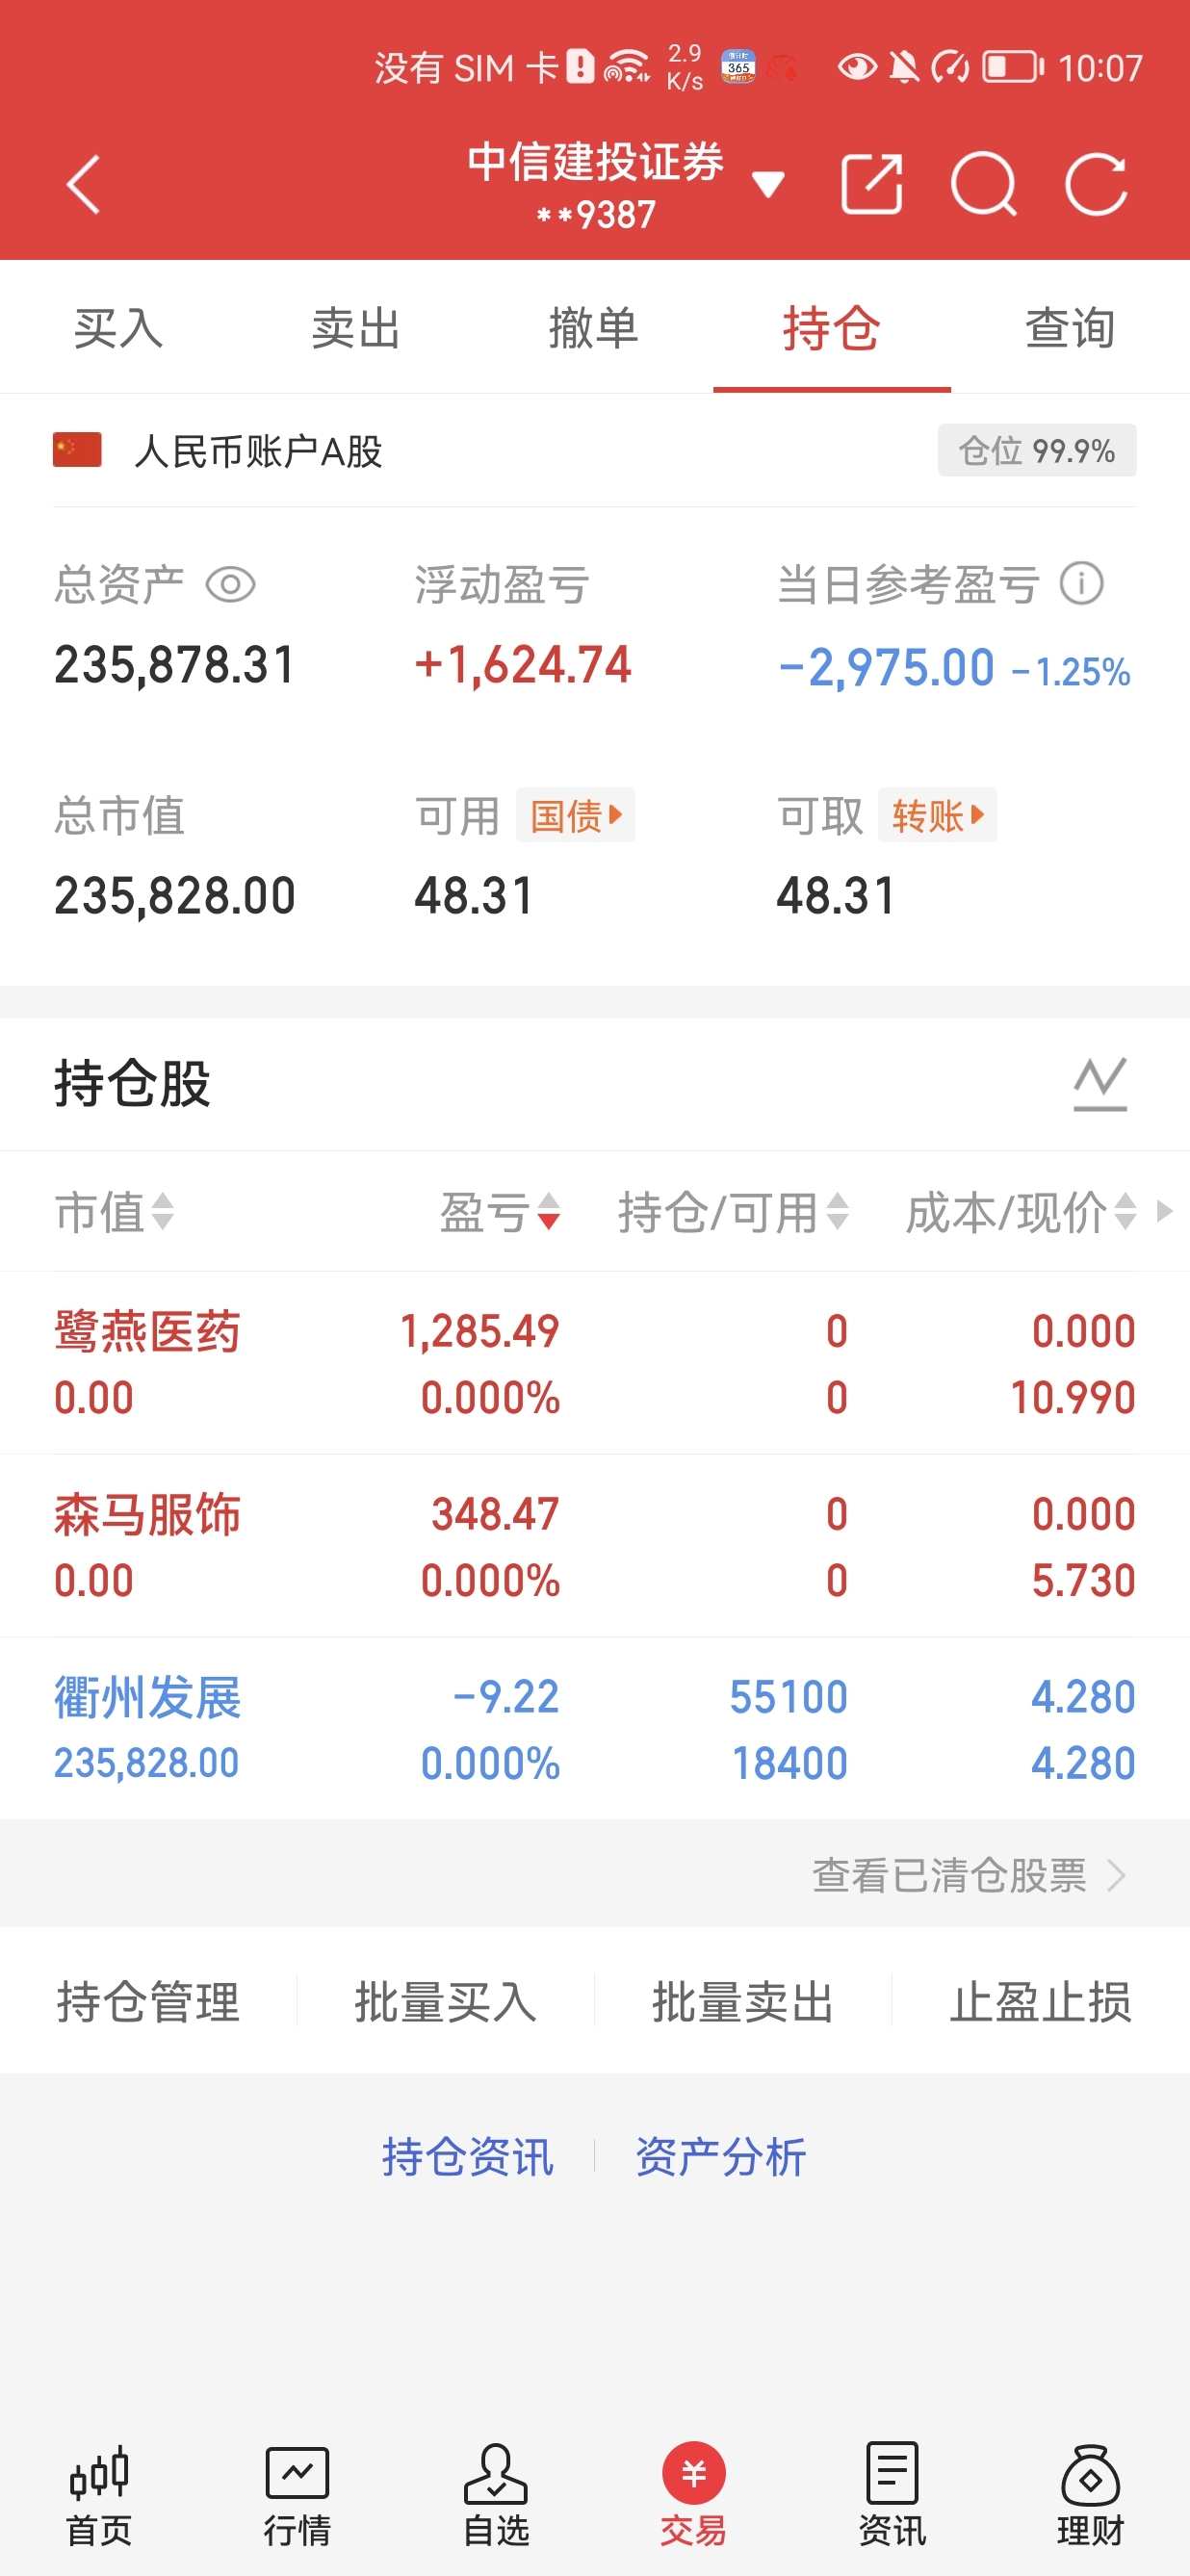Image resolution: width=1190 pixels, height=2576 pixels.
Task: Tap the search magnifier icon
Action: [984, 184]
